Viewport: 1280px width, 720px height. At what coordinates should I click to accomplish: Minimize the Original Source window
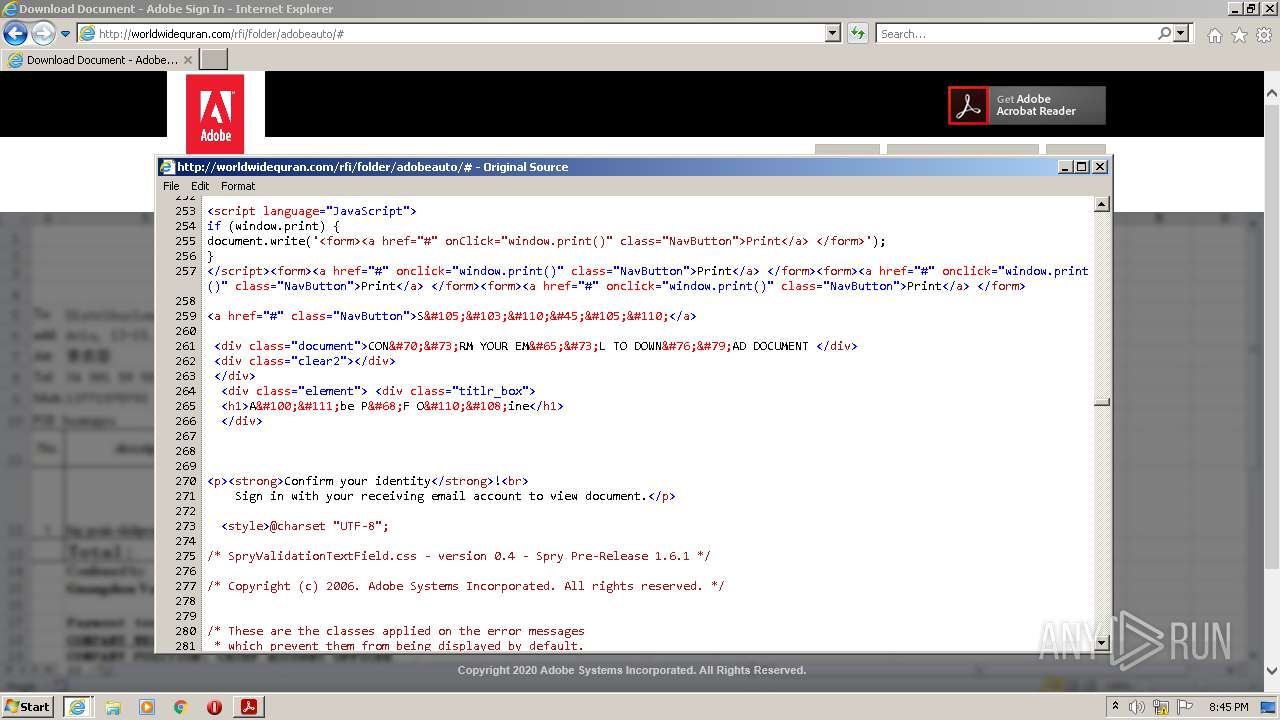[x=1066, y=167]
